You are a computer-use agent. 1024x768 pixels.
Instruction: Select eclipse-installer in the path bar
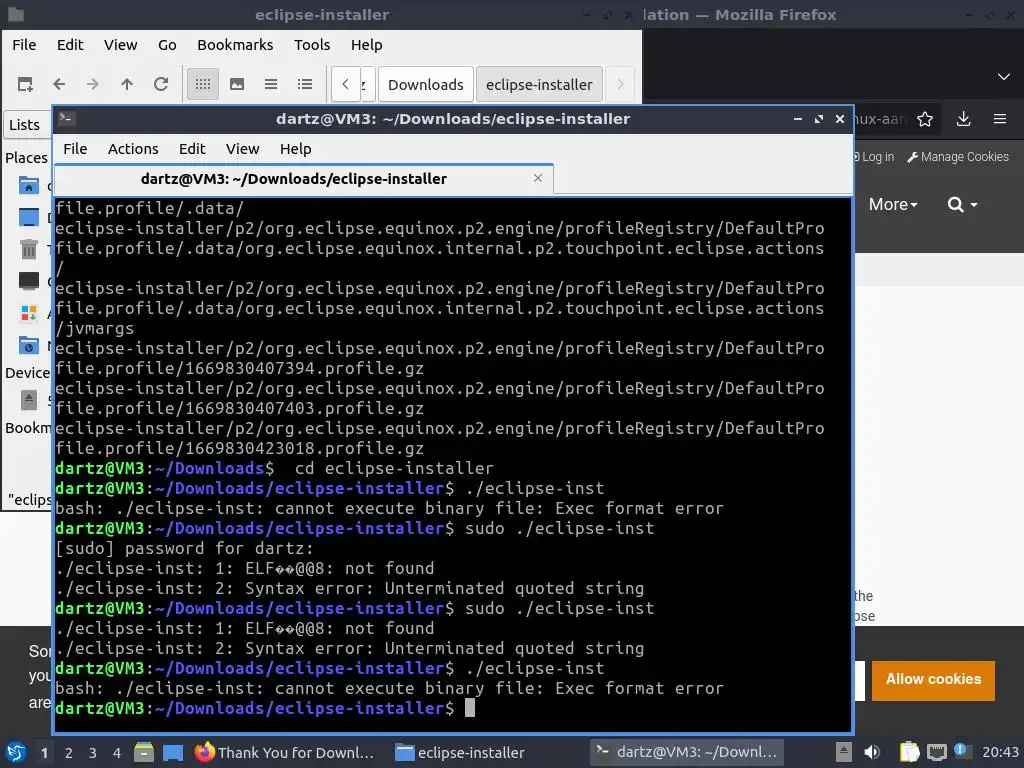(539, 85)
